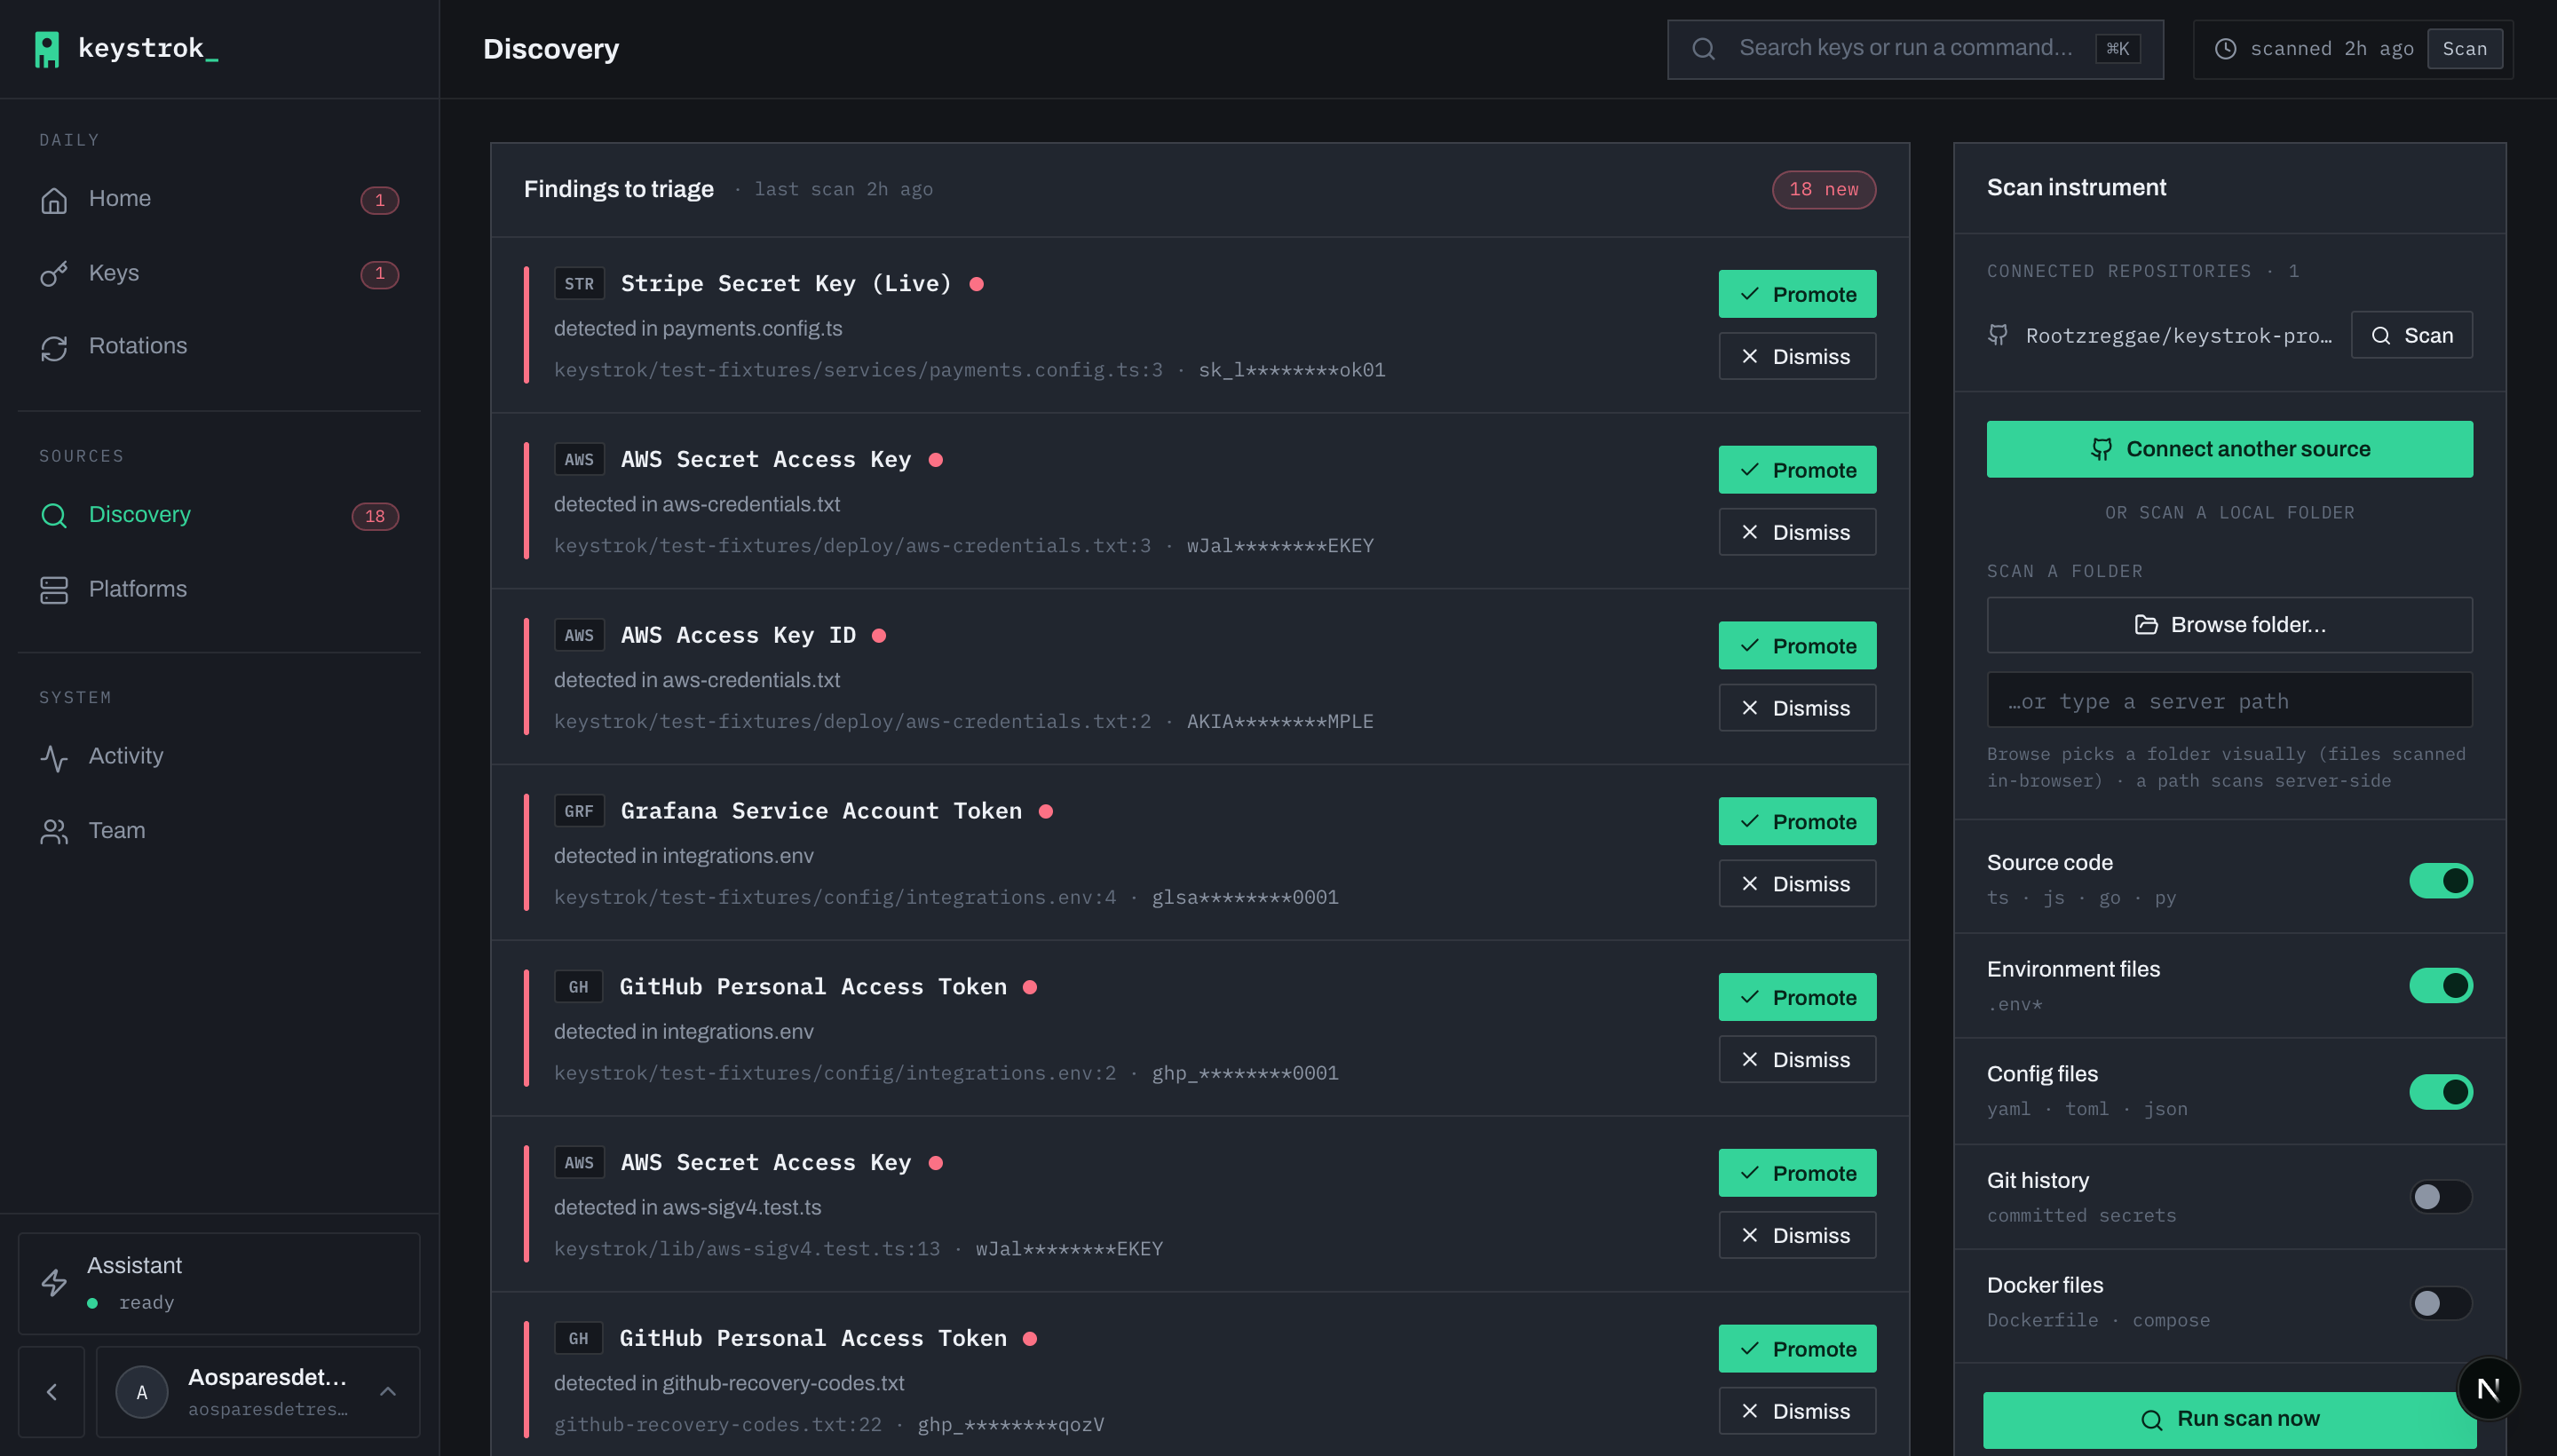2557x1456 pixels.
Task: Click masked key glsa*********0001
Action: (x=1245, y=898)
